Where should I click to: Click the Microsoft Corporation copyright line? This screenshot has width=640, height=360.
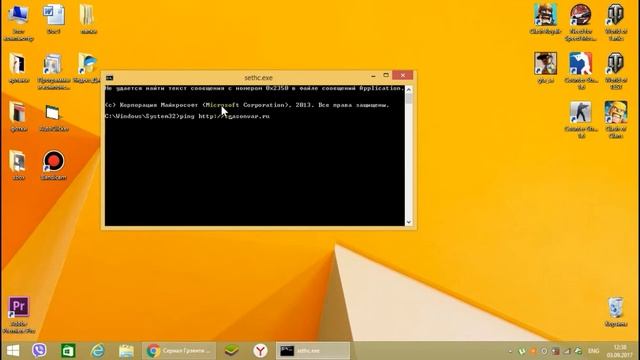pyautogui.click(x=247, y=105)
